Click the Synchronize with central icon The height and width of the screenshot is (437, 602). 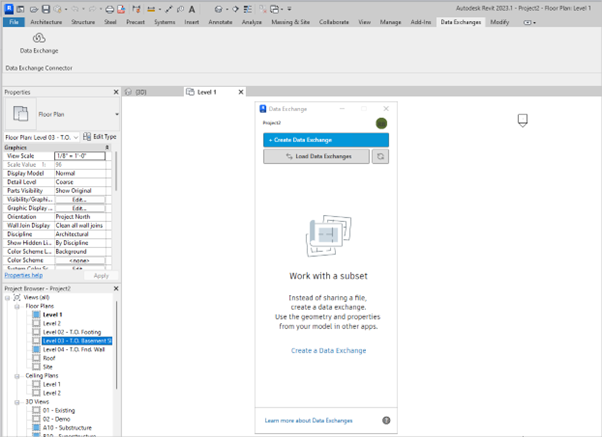tap(58, 9)
